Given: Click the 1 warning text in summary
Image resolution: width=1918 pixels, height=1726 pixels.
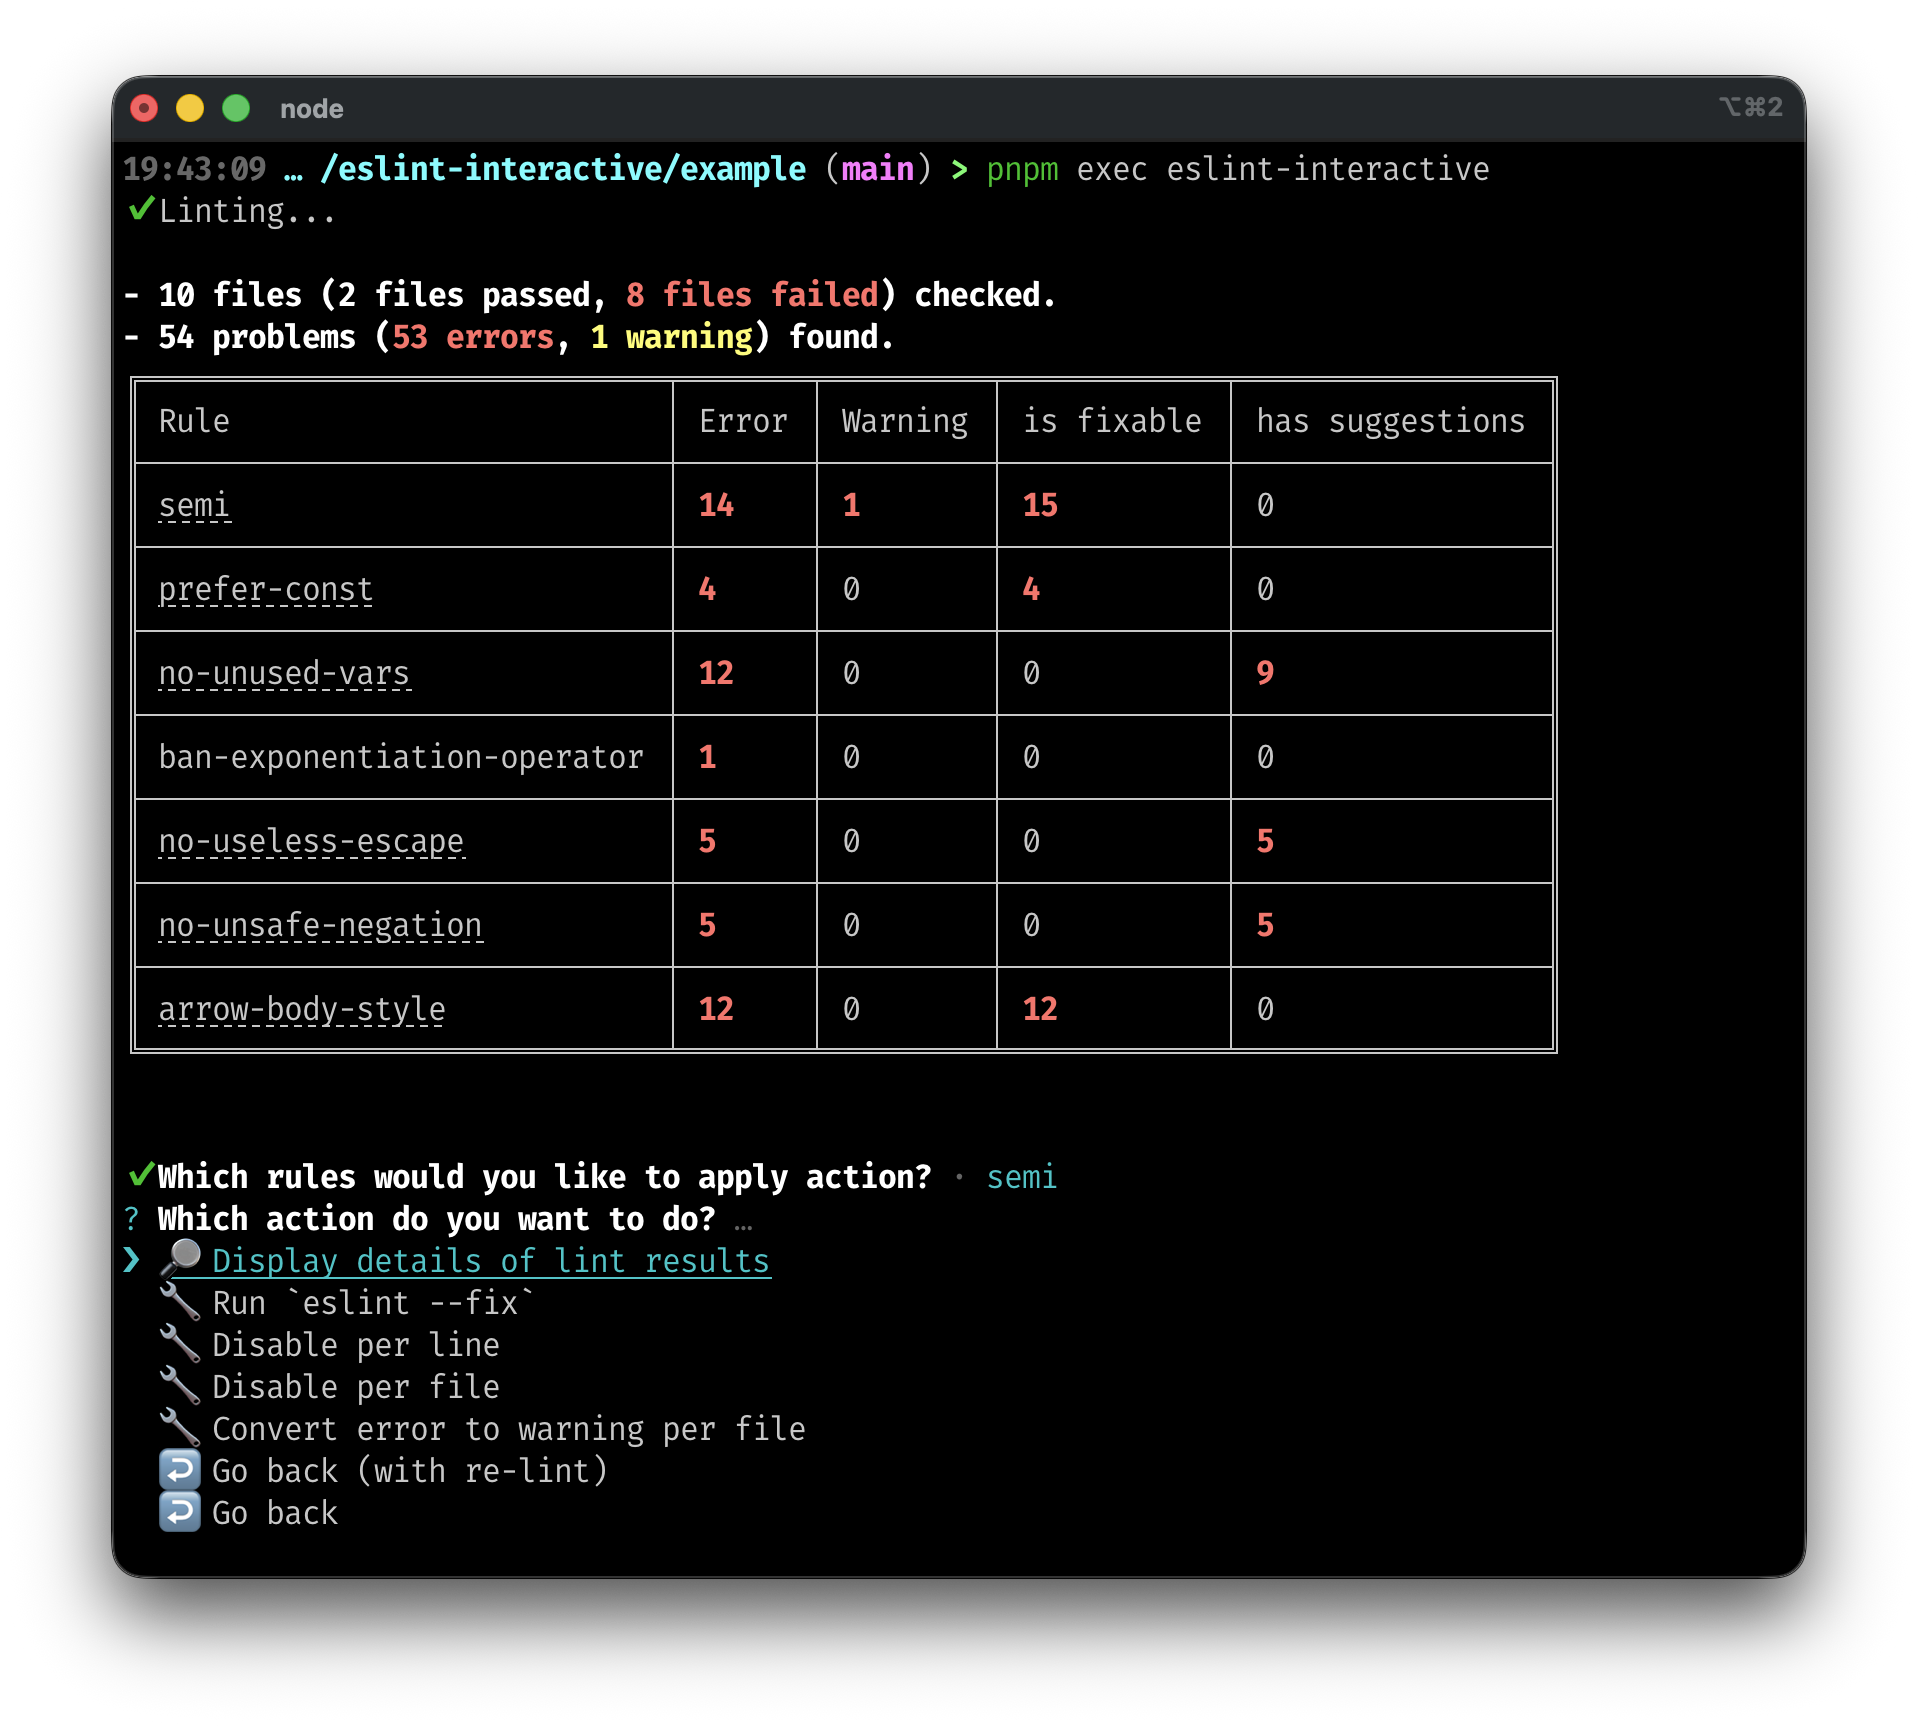Looking at the screenshot, I should coord(671,338).
